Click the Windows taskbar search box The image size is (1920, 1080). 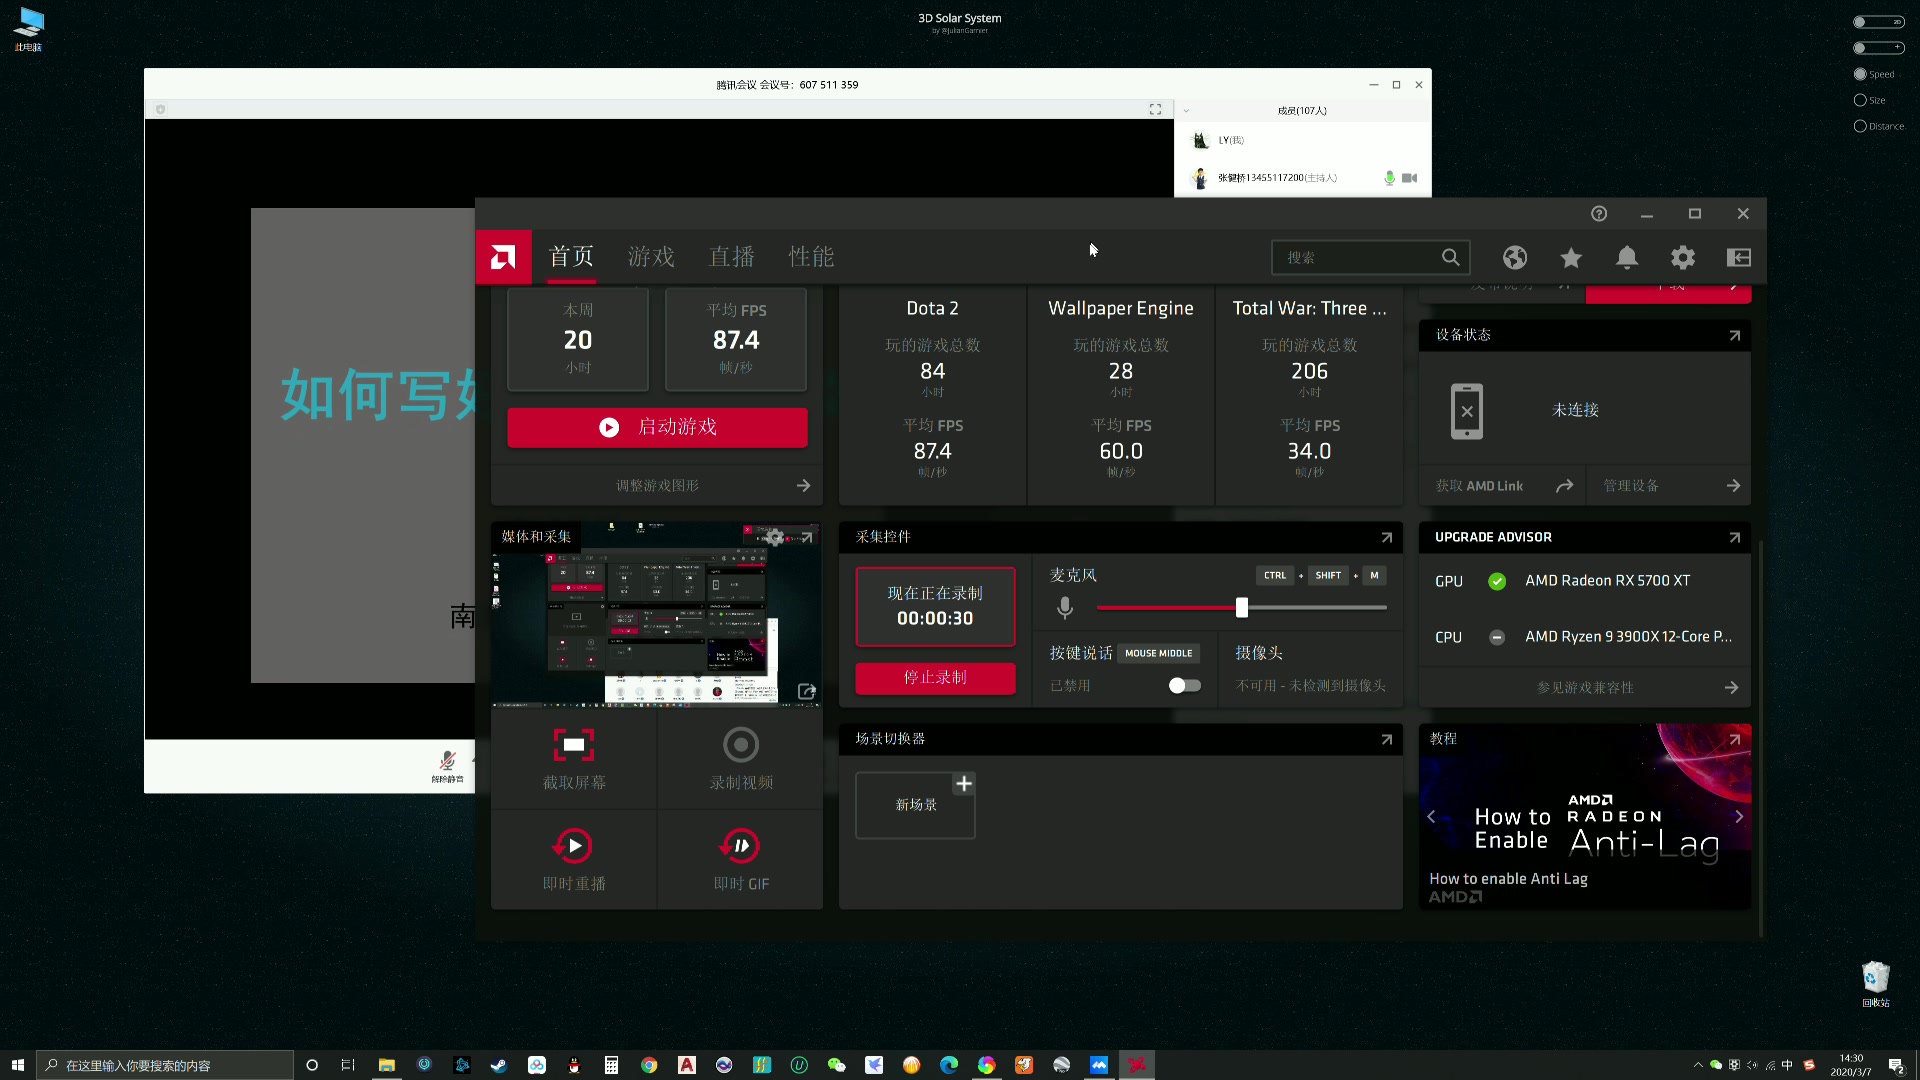pos(165,1065)
